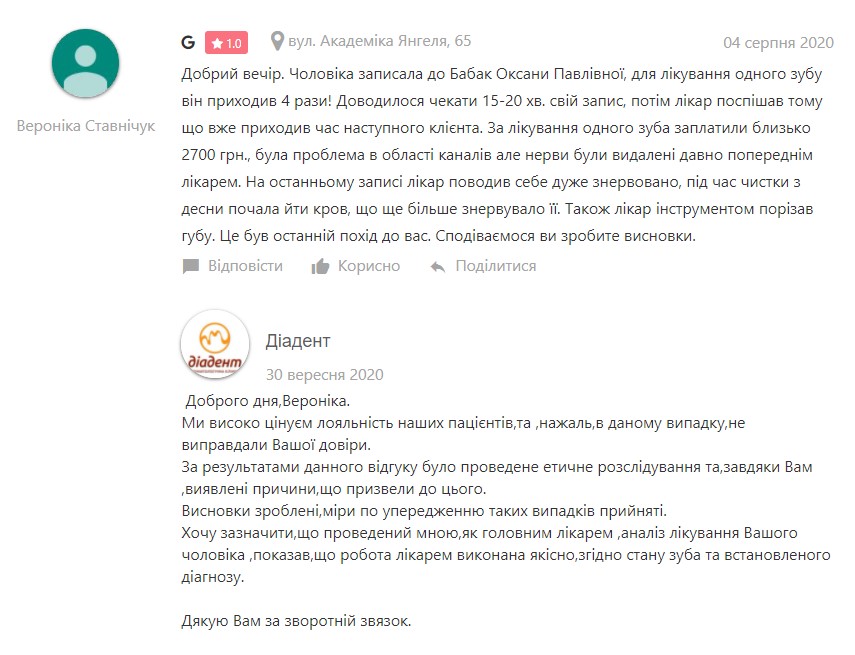Click the line Дякую Вам за зворотній звязок
This screenshot has width=855, height=655.
point(297,621)
